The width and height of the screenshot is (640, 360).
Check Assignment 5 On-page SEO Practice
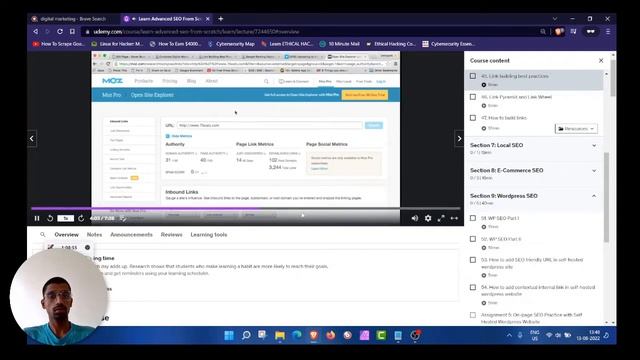point(473,315)
